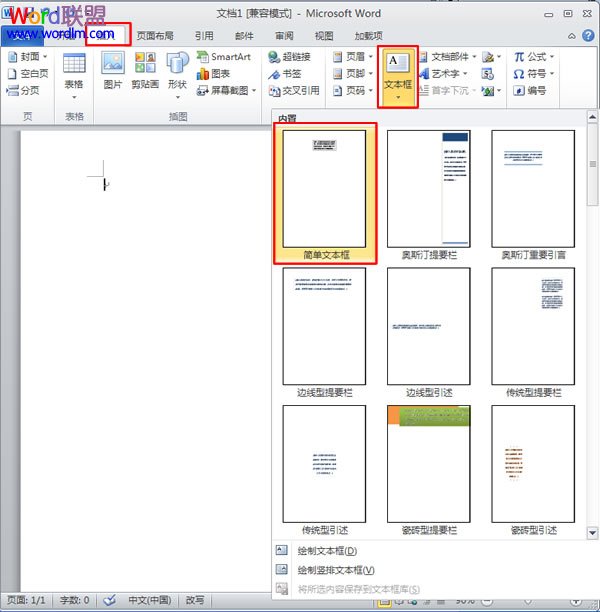Switch to the Review (审阅) tab
This screenshot has height=612, width=600.
(x=284, y=36)
